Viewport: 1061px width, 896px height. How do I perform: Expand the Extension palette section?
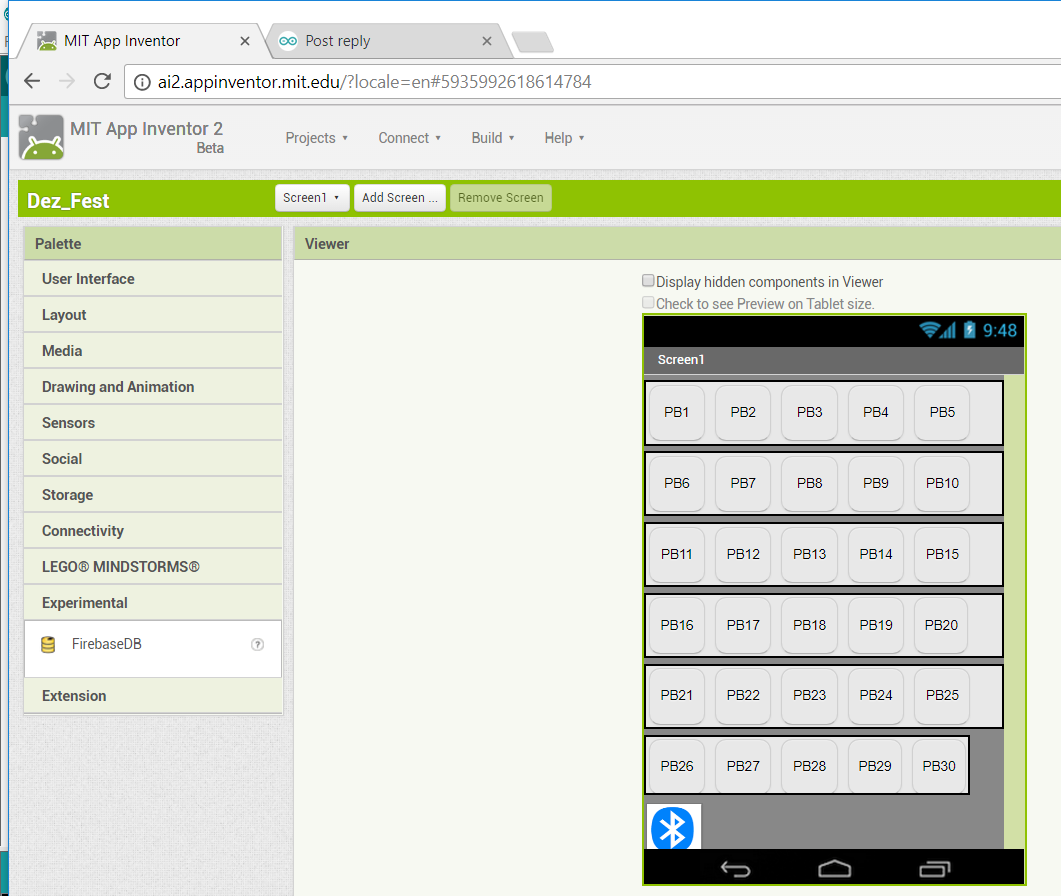153,696
